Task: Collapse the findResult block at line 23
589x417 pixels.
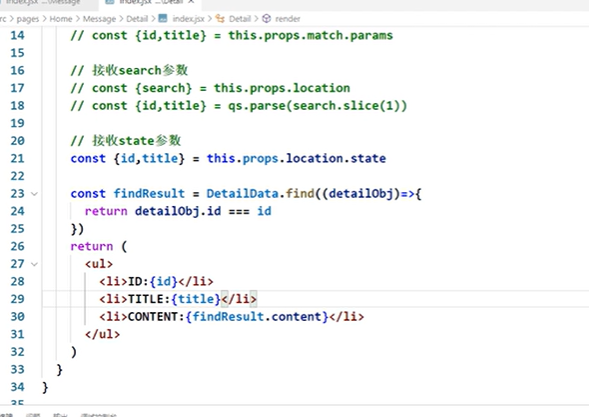Action: click(34, 194)
